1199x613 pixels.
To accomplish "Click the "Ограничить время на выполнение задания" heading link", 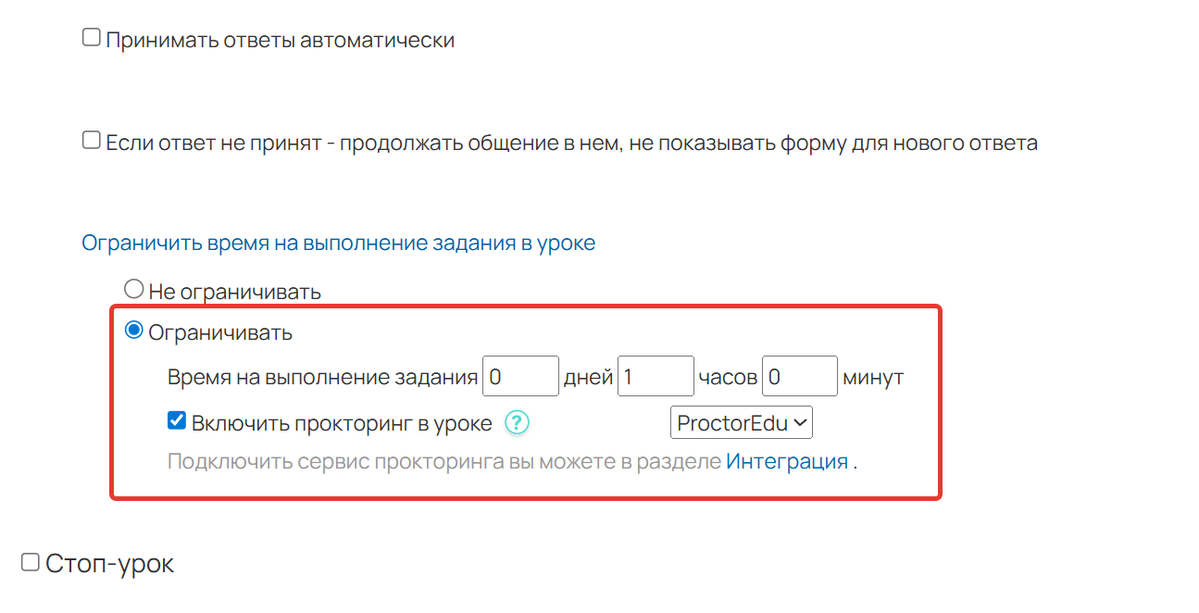I will point(339,242).
